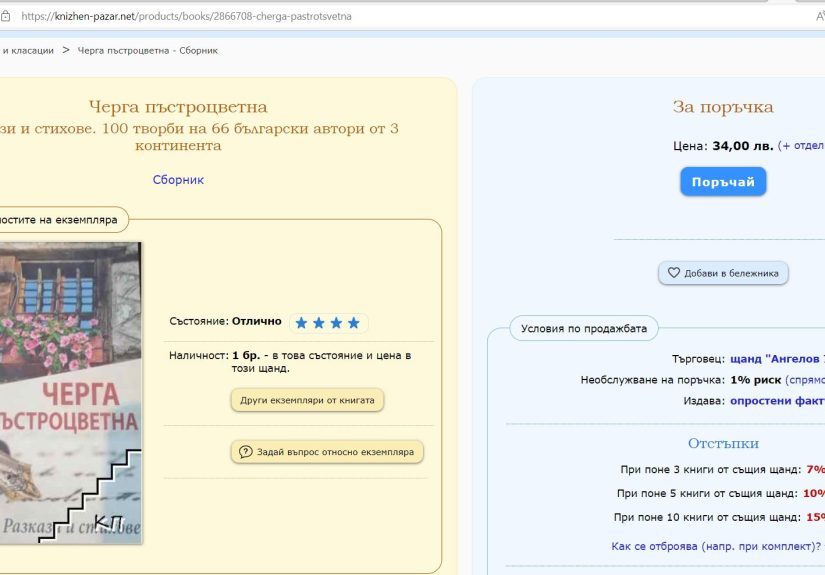This screenshot has height=575, width=825.
Task: Open the щанд "Ангелов" seller link
Action: point(777,359)
